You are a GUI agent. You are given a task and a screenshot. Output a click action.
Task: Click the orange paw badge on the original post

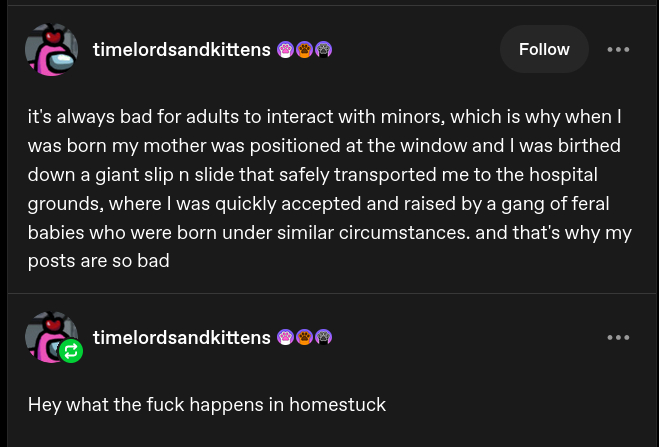click(304, 49)
